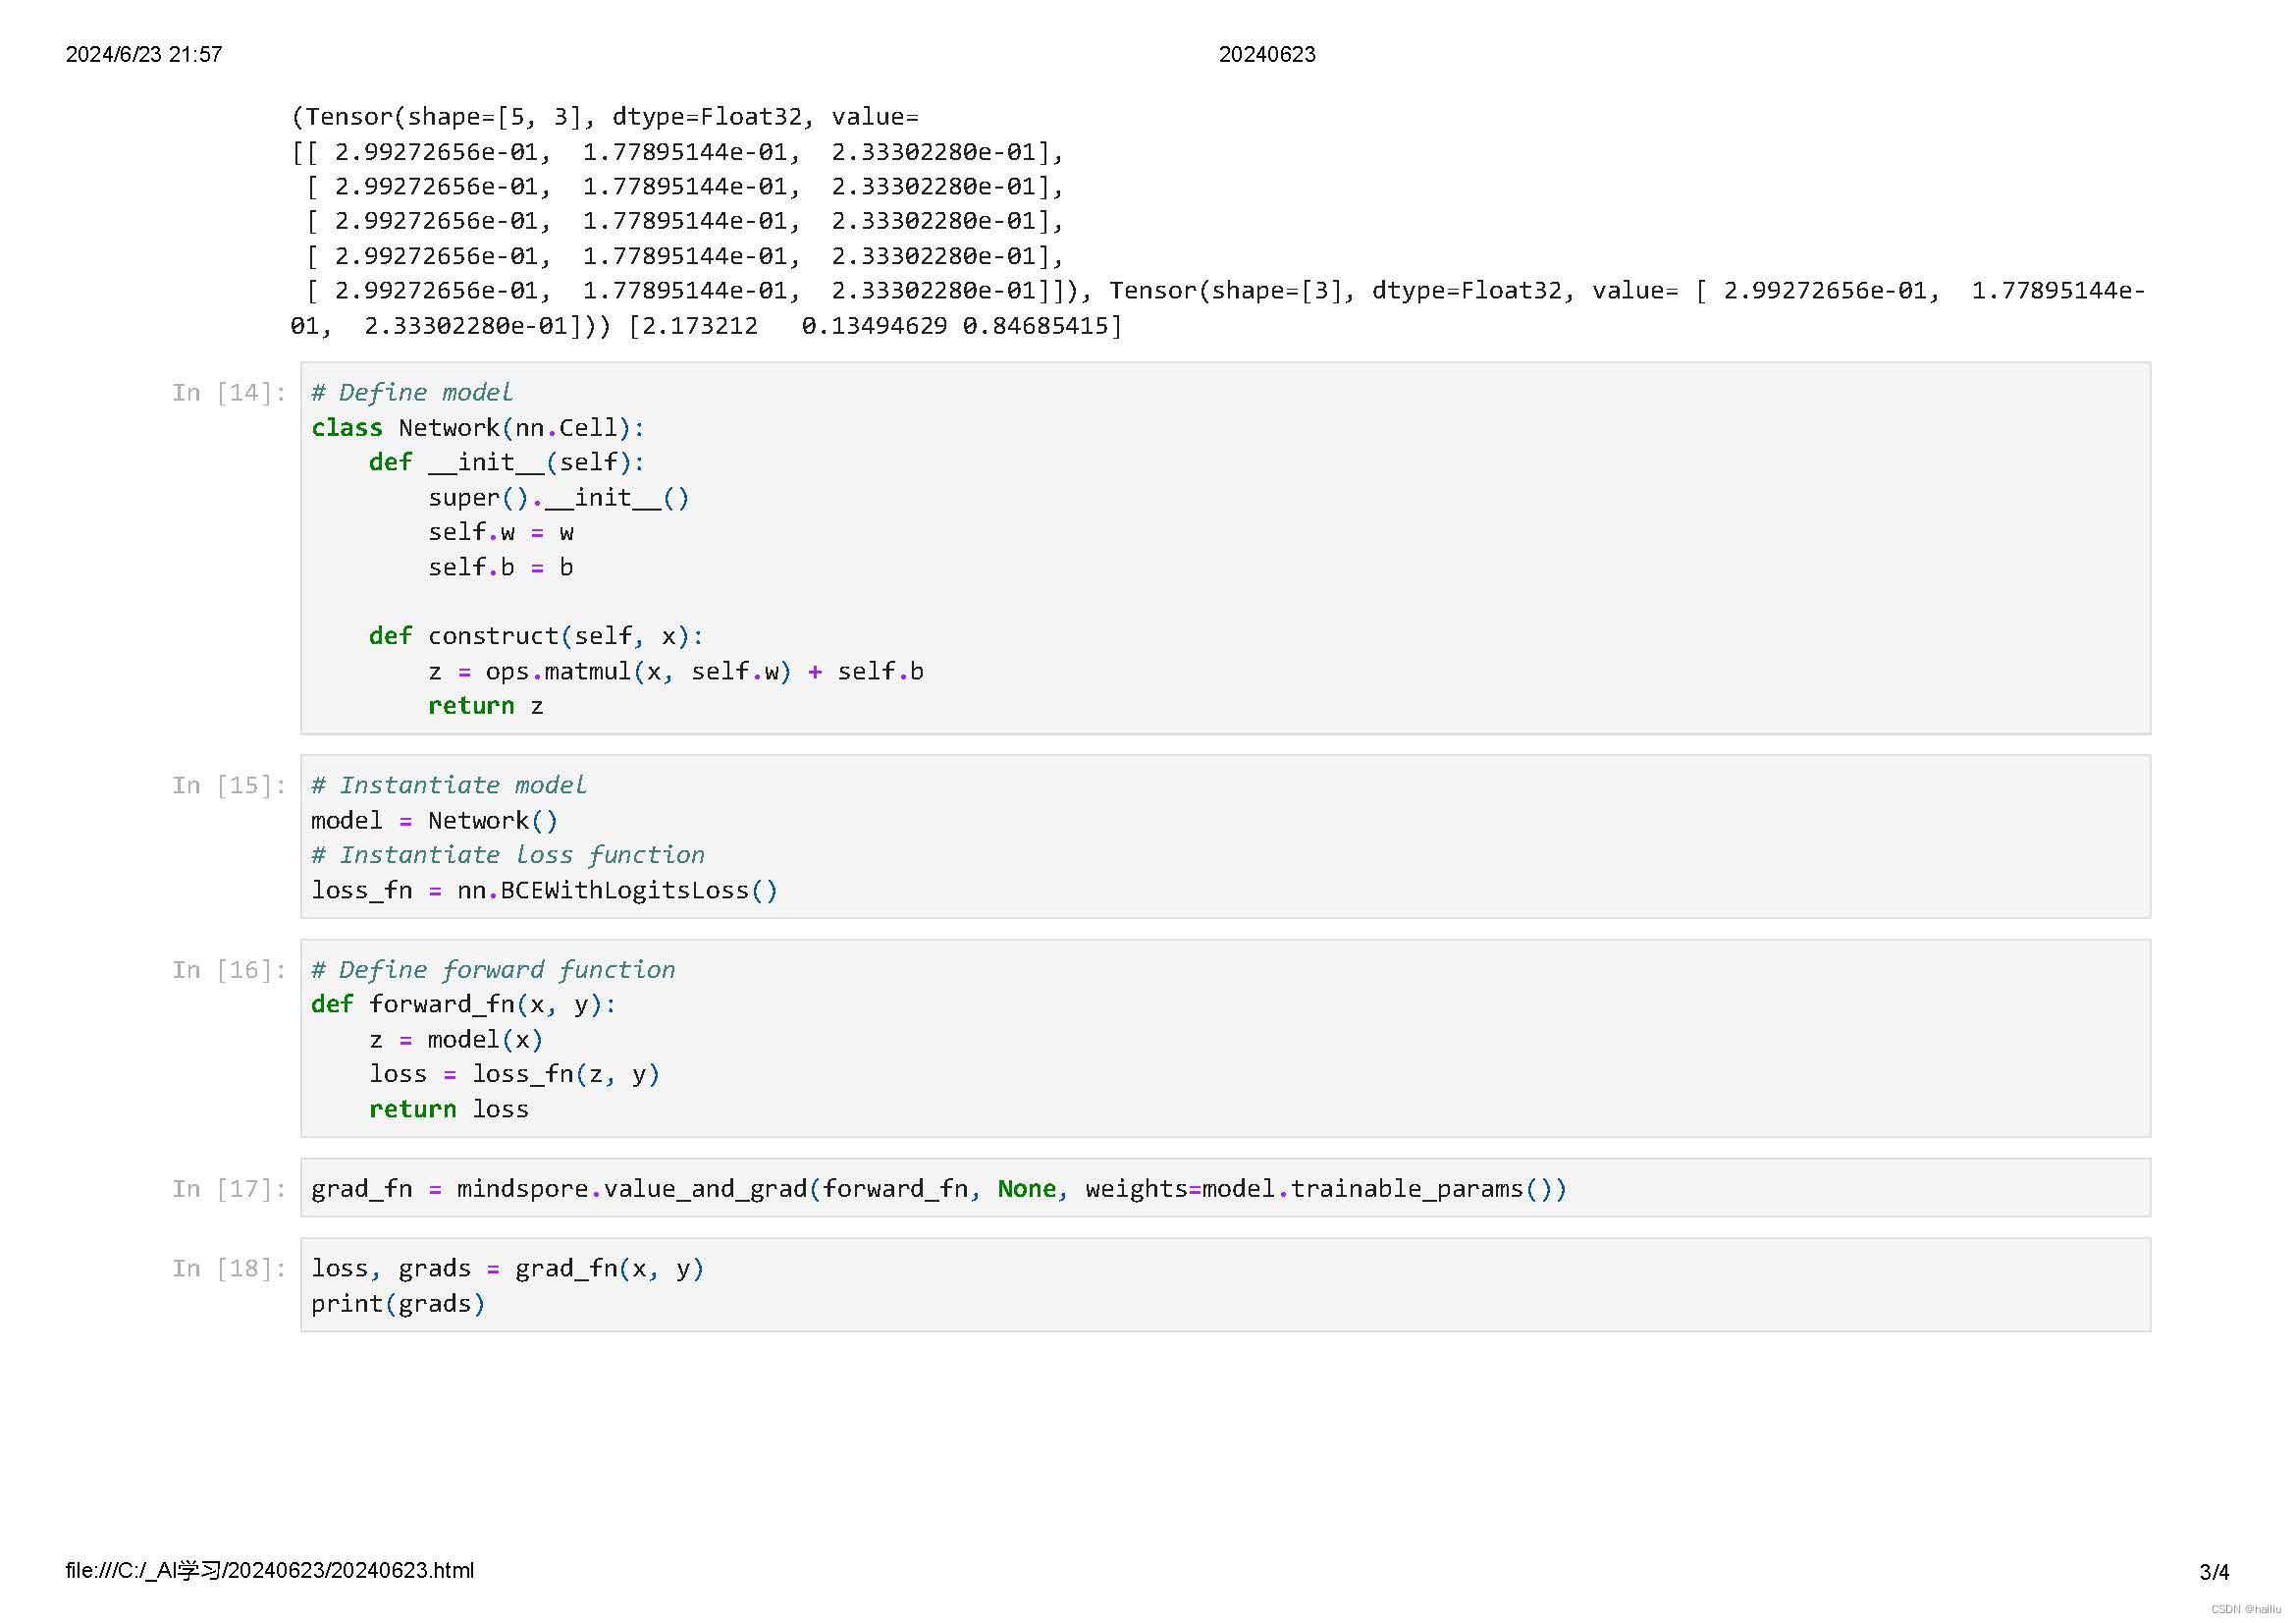The image size is (2296, 1623).
Task: Click the nn.BCEWithLogitsLoss() line
Action: pos(544,891)
